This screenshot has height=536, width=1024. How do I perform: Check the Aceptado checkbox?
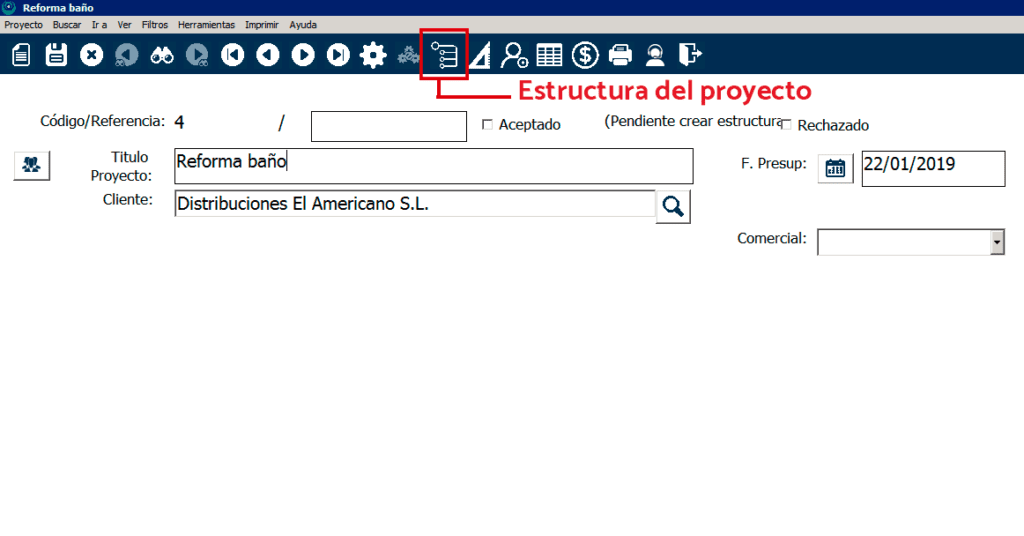click(x=488, y=125)
